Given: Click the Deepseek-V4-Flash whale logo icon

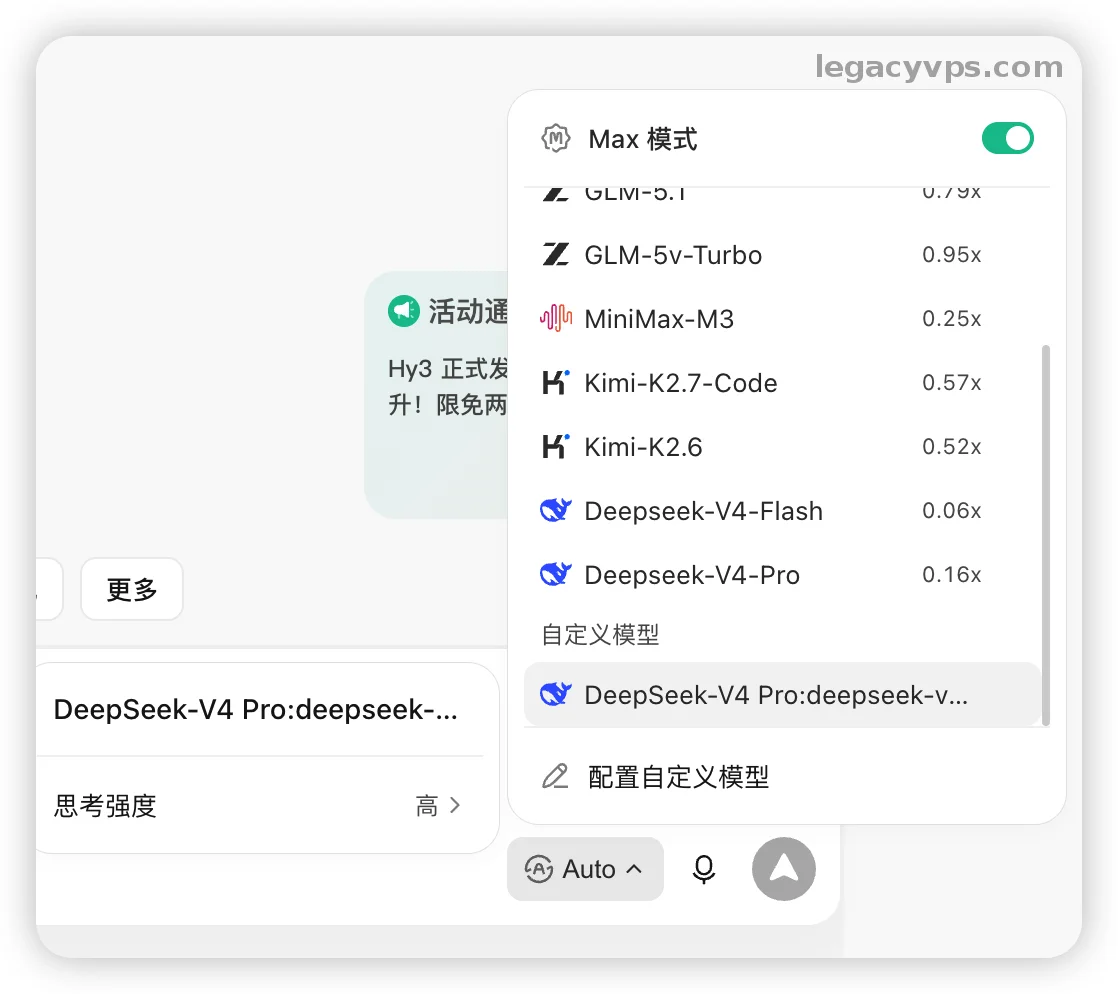Looking at the screenshot, I should coord(555,511).
